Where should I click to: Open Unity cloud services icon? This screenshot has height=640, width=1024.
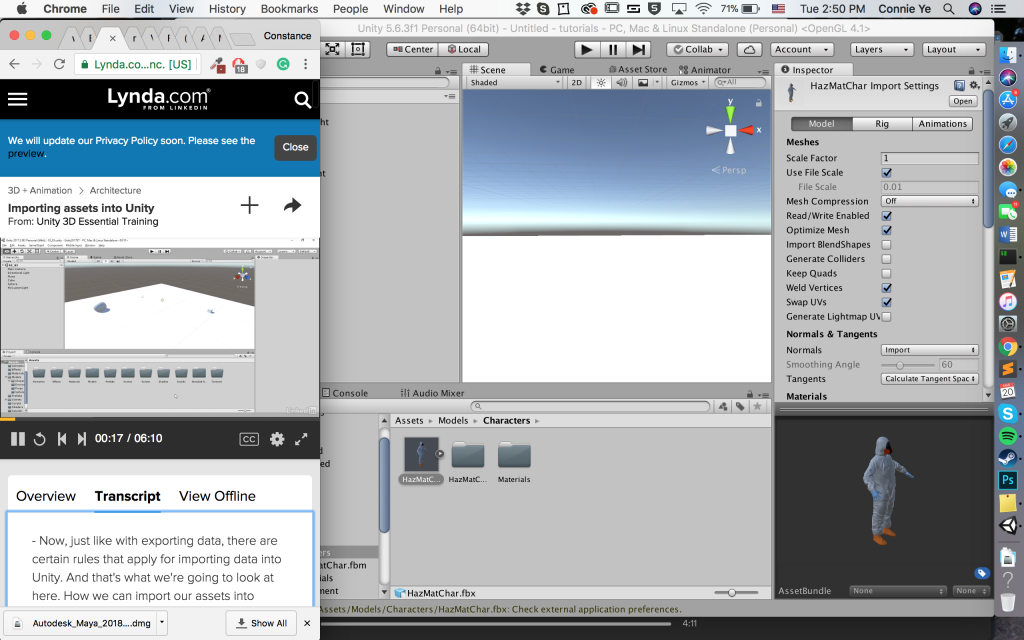750,50
